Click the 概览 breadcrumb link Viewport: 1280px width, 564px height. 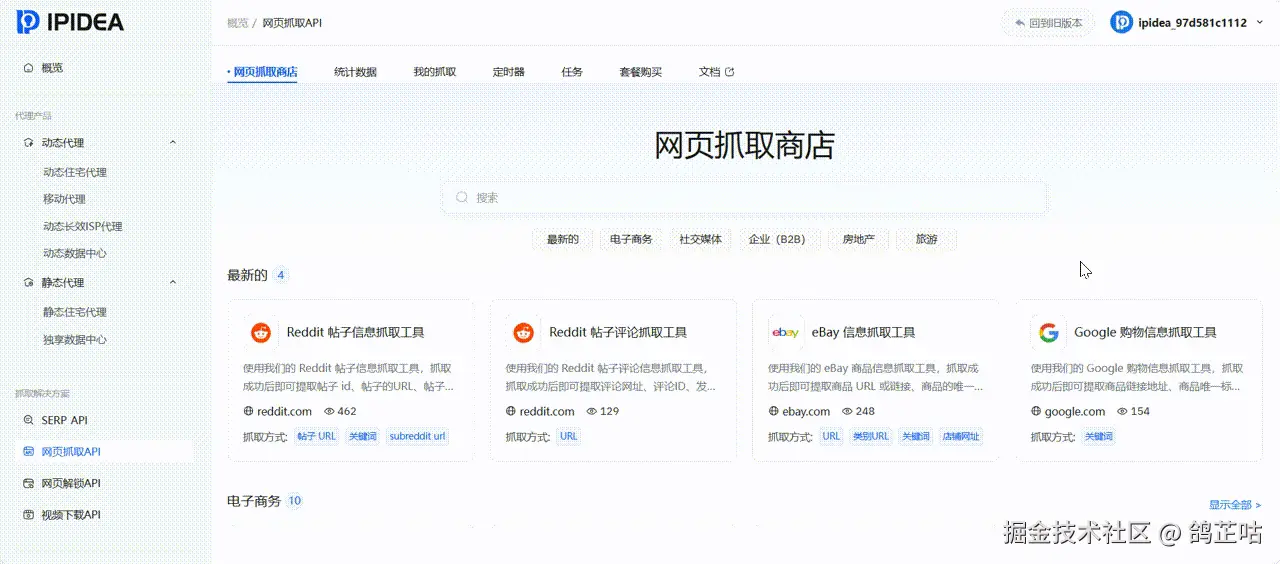(x=237, y=22)
